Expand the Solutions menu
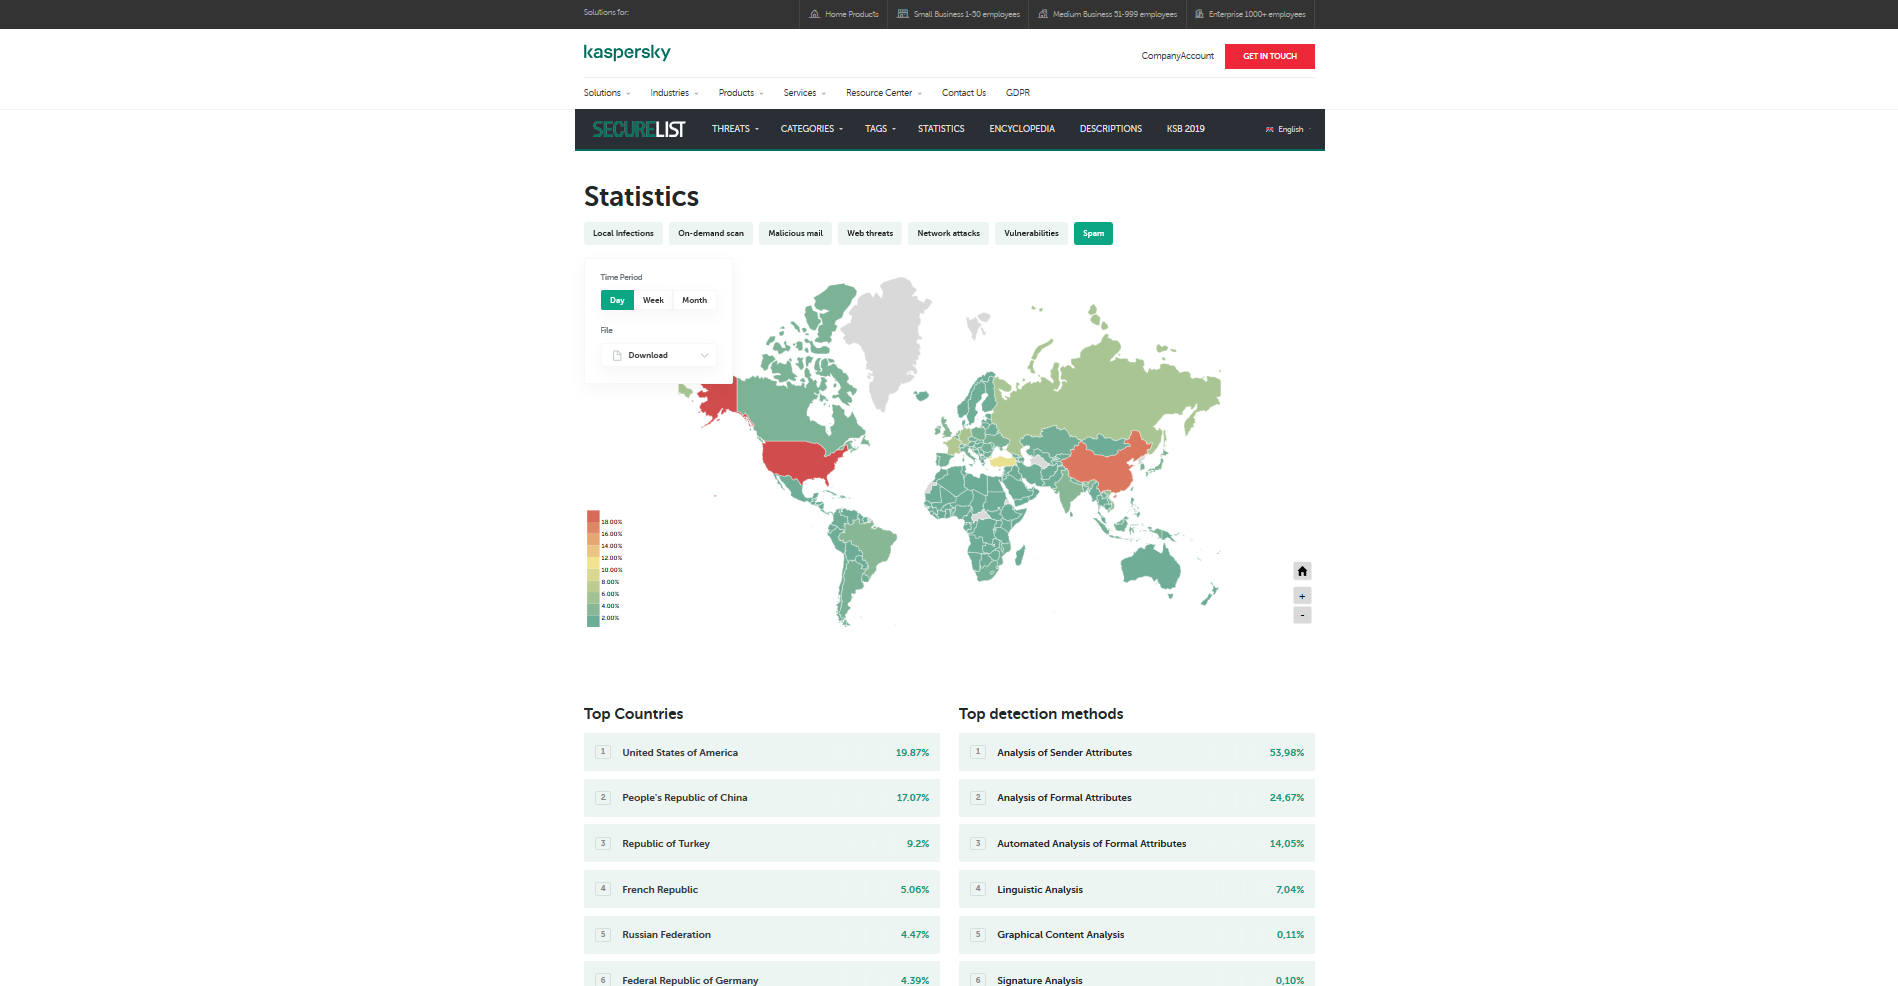Screen dimensions: 1898x986 [607, 93]
